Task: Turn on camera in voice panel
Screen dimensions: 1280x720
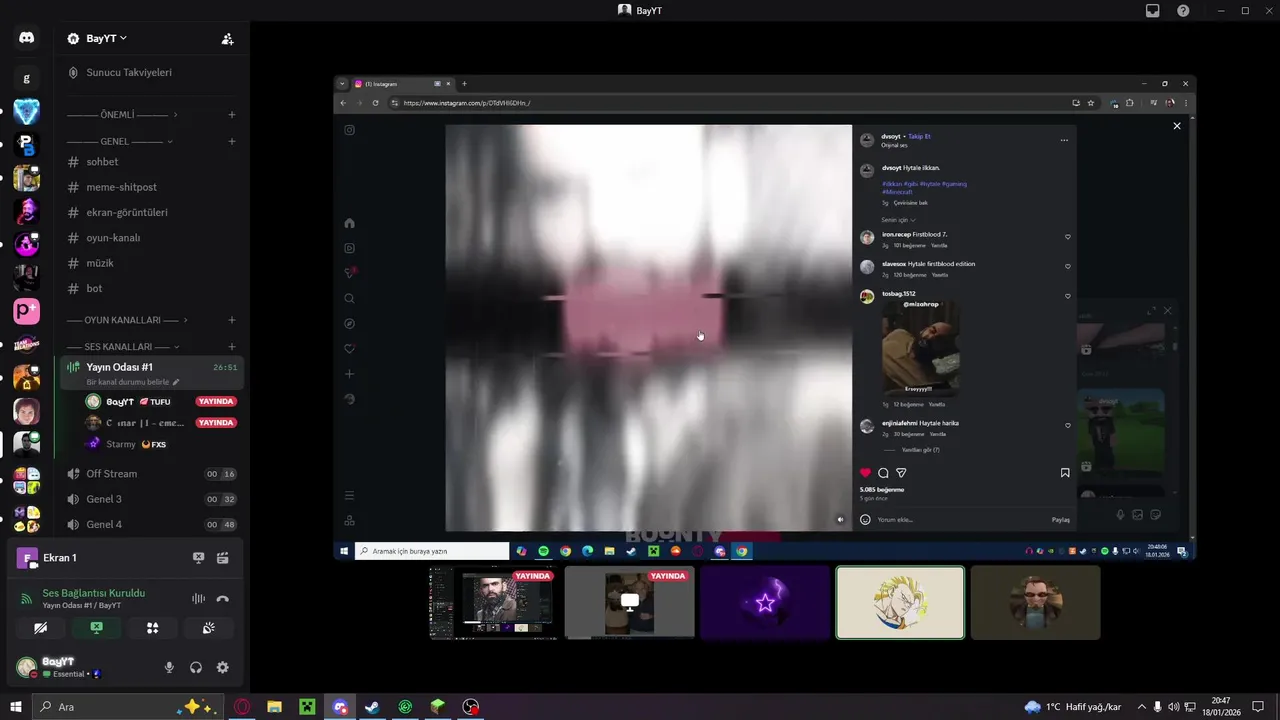Action: [40, 628]
